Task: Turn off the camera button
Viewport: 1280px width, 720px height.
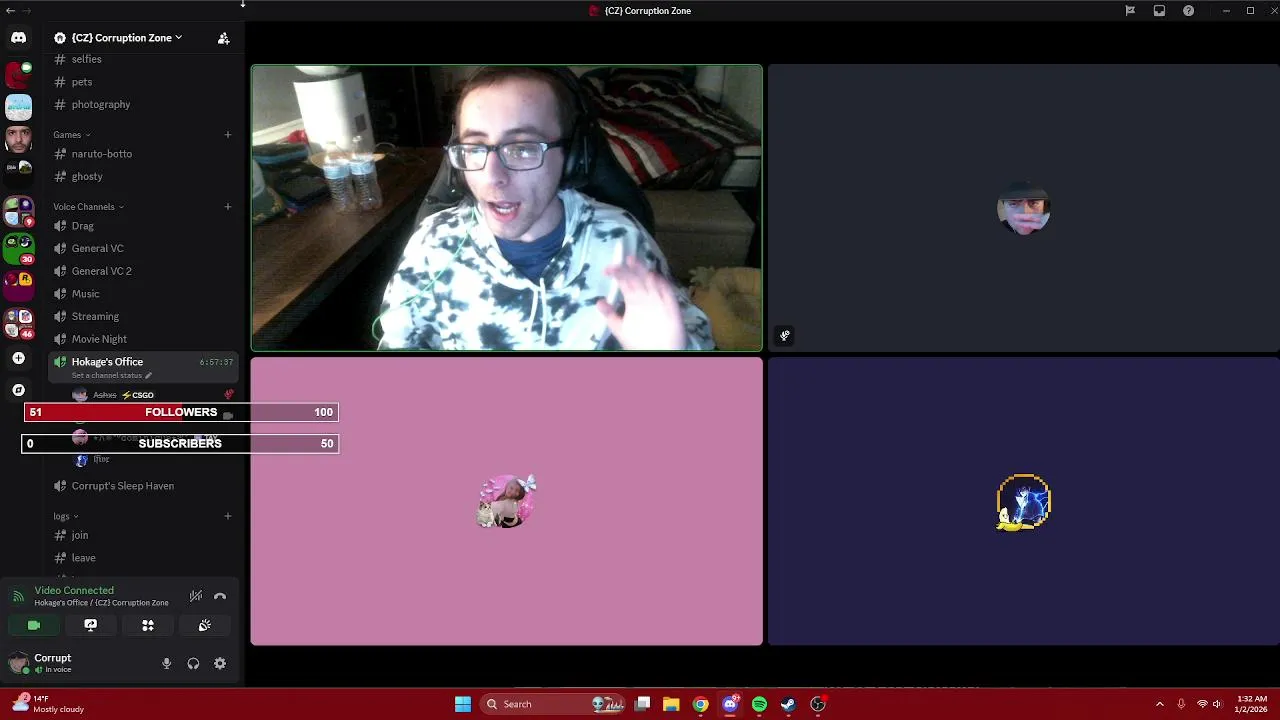Action: click(34, 625)
